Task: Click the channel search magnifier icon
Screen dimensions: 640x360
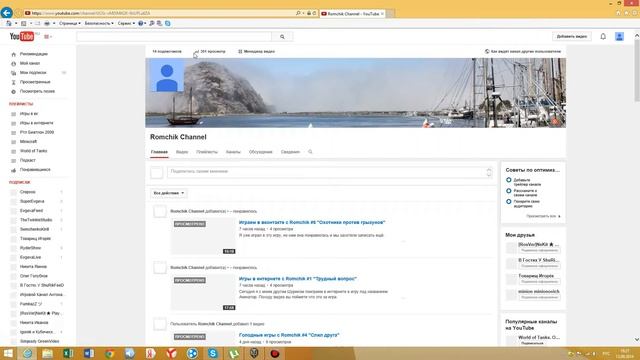Action: (310, 152)
